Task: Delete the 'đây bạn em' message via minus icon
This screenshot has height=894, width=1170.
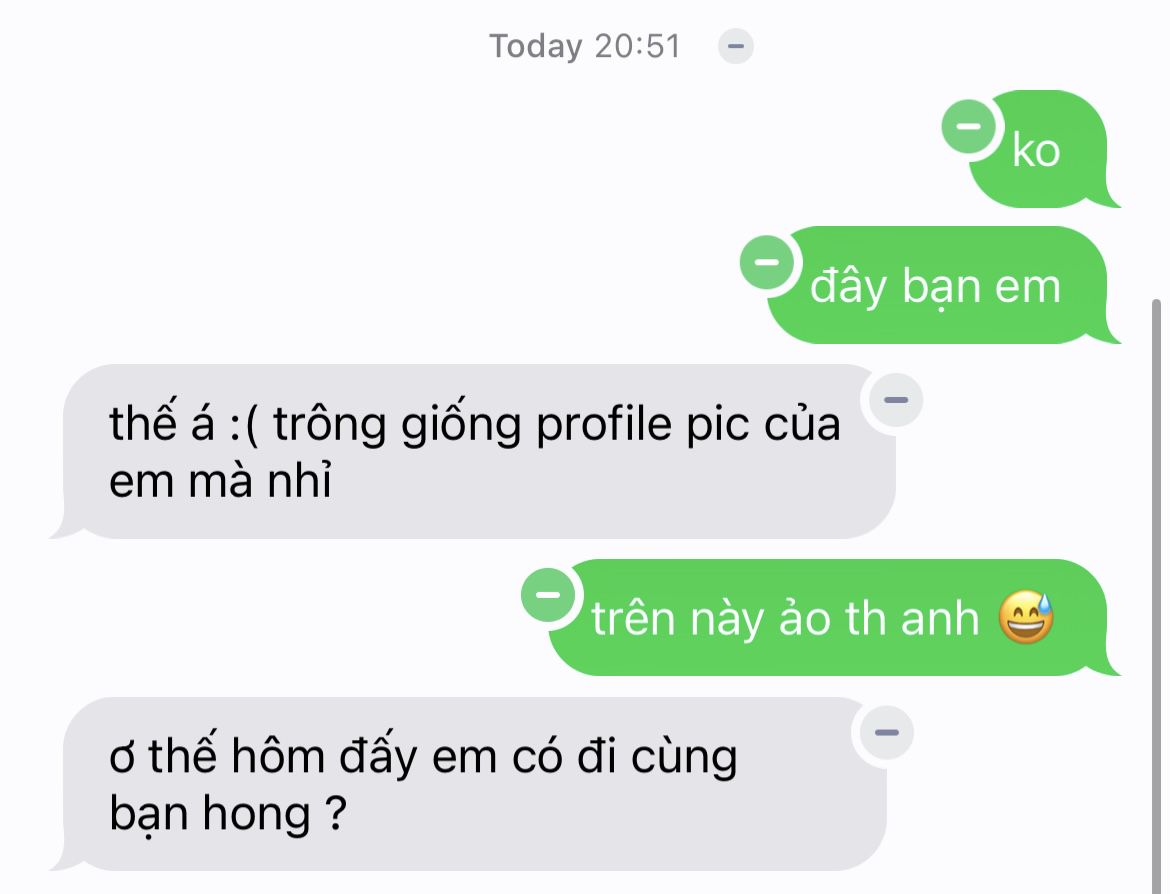Action: 766,262
